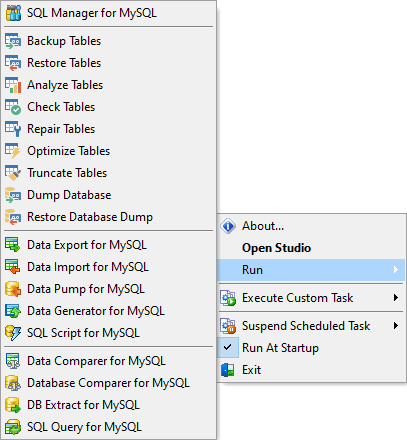This screenshot has width=407, height=440.
Task: Click the Data Comparer for MySQL icon
Action: pyautogui.click(x=13, y=361)
